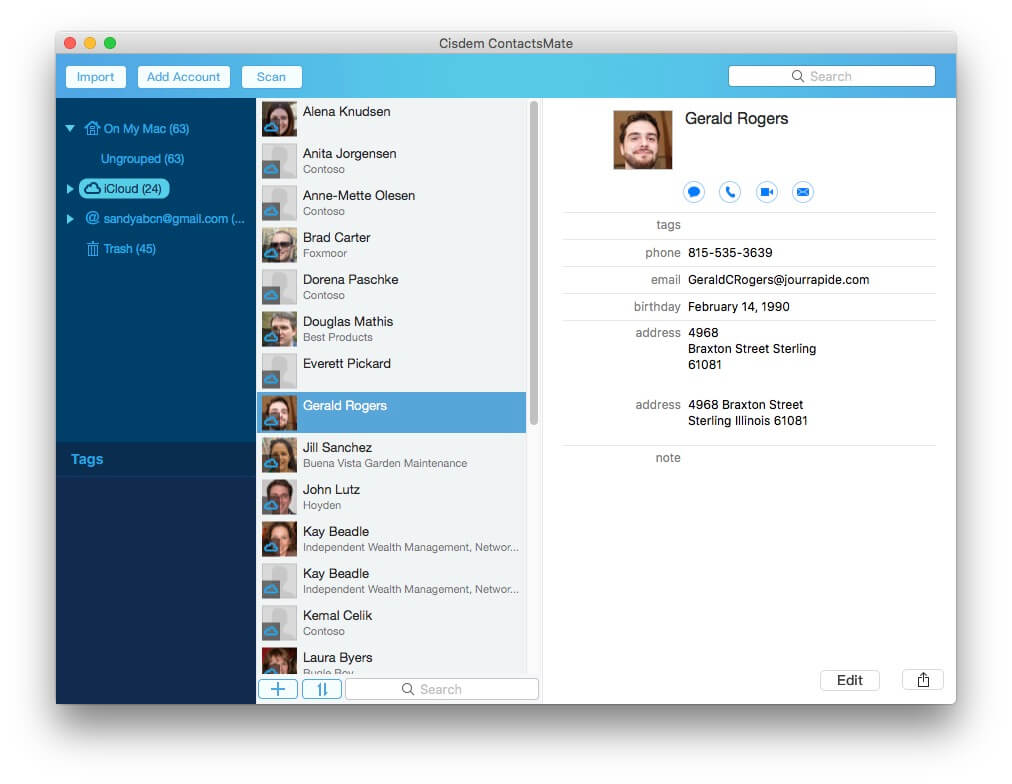
Task: Open the sort order button
Action: tap(321, 689)
